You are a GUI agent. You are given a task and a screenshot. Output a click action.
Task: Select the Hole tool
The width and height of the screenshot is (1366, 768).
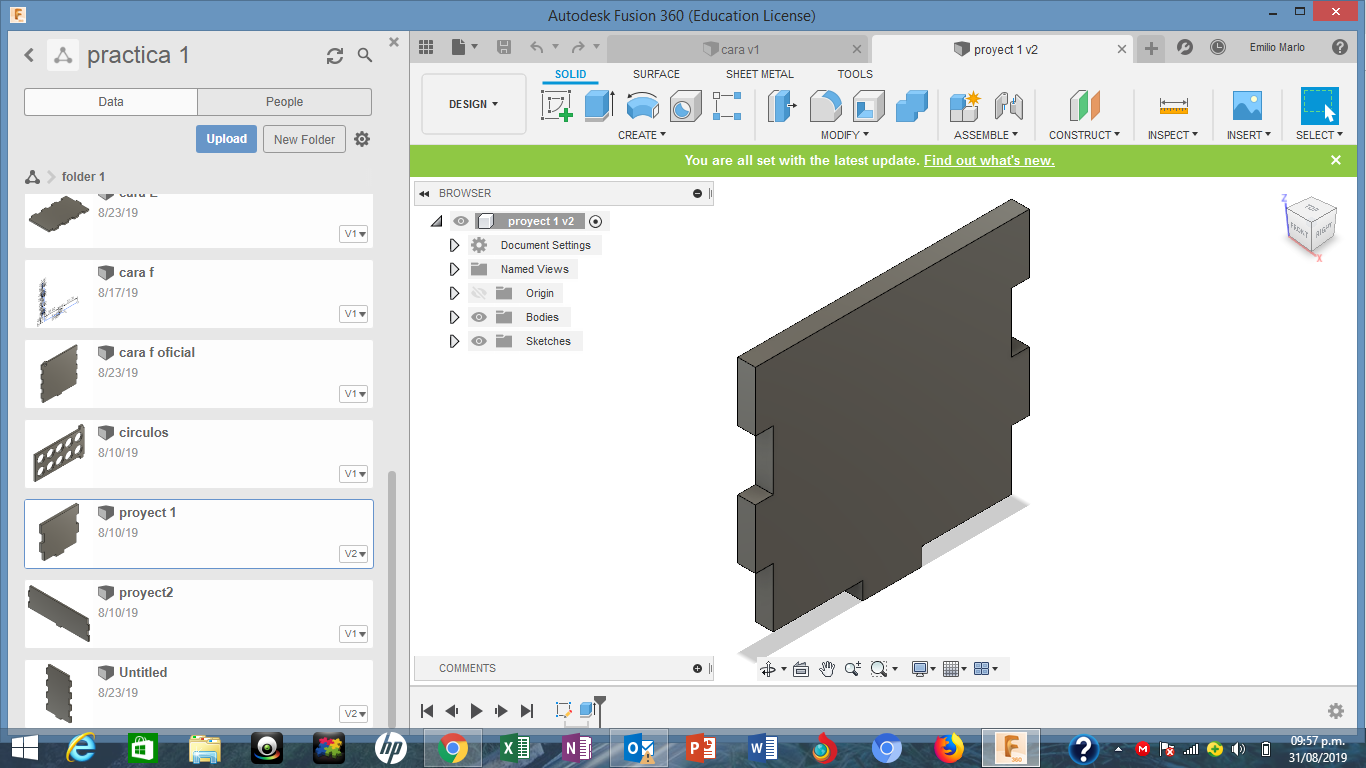(x=685, y=105)
